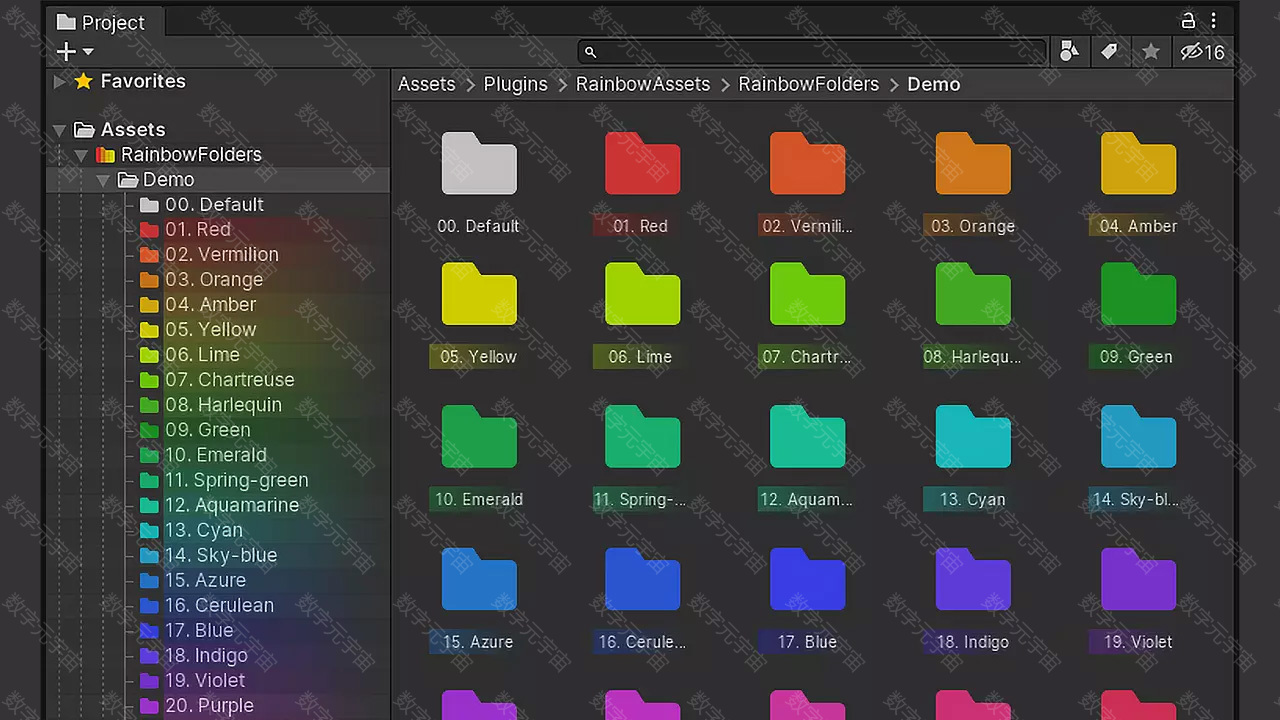This screenshot has height=720, width=1280.
Task: Open the 02. Vermilion folder icon in grid
Action: tap(807, 164)
